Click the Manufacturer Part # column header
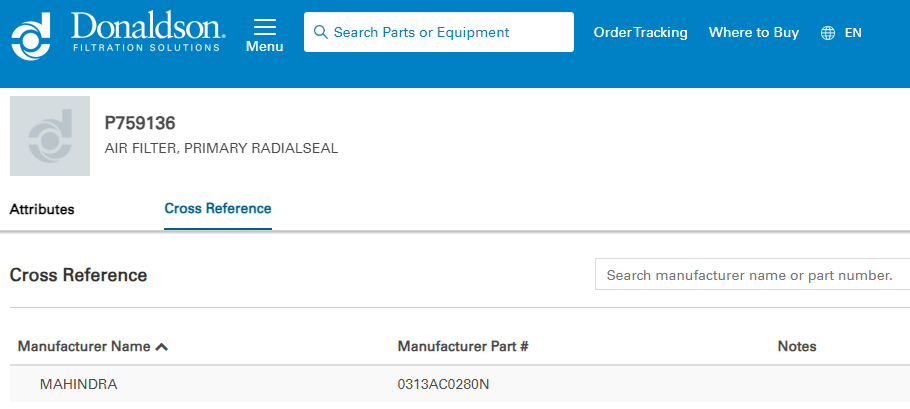Screen dimensions: 910x409 (463, 347)
